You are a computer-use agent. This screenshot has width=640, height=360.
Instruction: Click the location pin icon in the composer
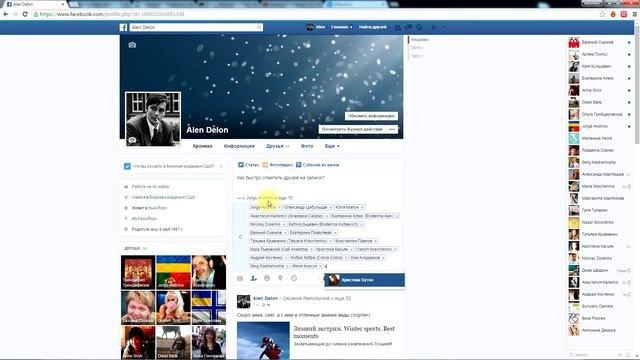pos(280,278)
